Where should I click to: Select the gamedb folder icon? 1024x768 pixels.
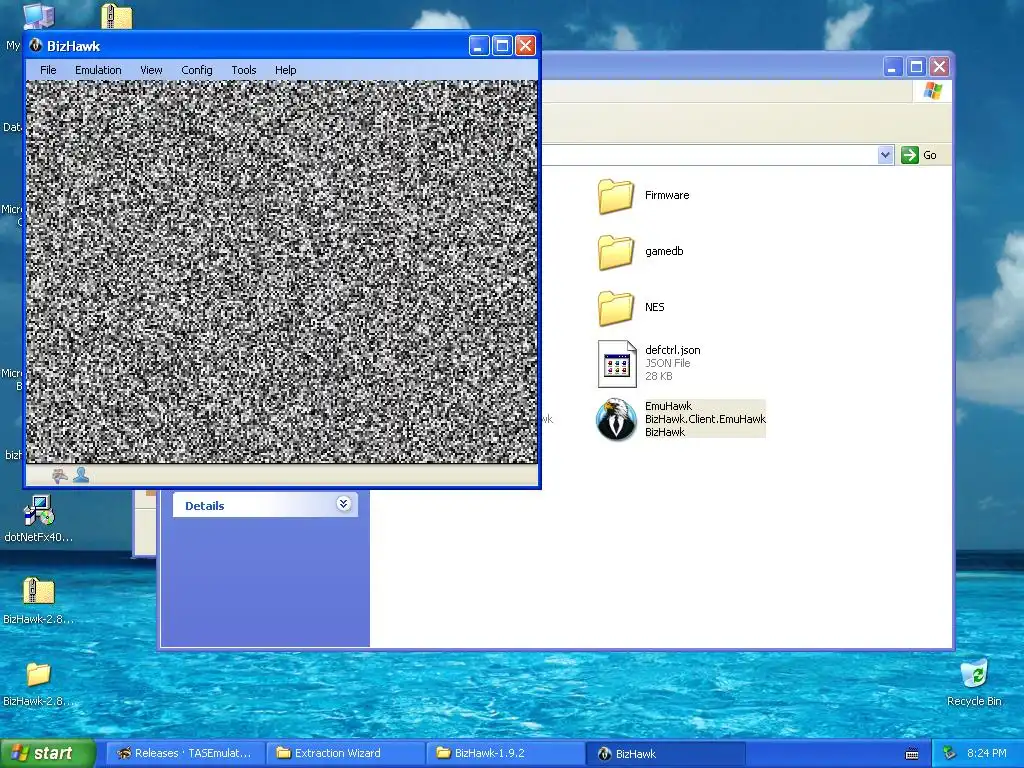point(615,252)
